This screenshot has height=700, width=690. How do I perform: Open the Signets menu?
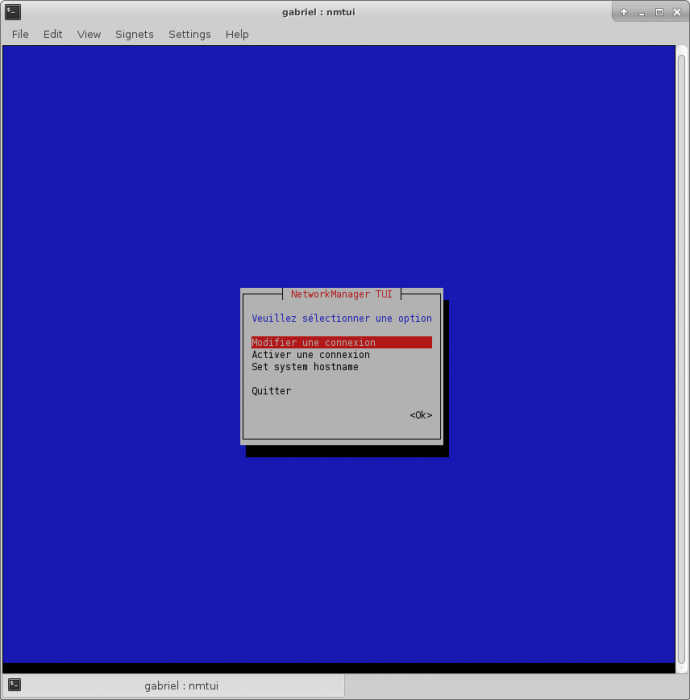pos(134,34)
